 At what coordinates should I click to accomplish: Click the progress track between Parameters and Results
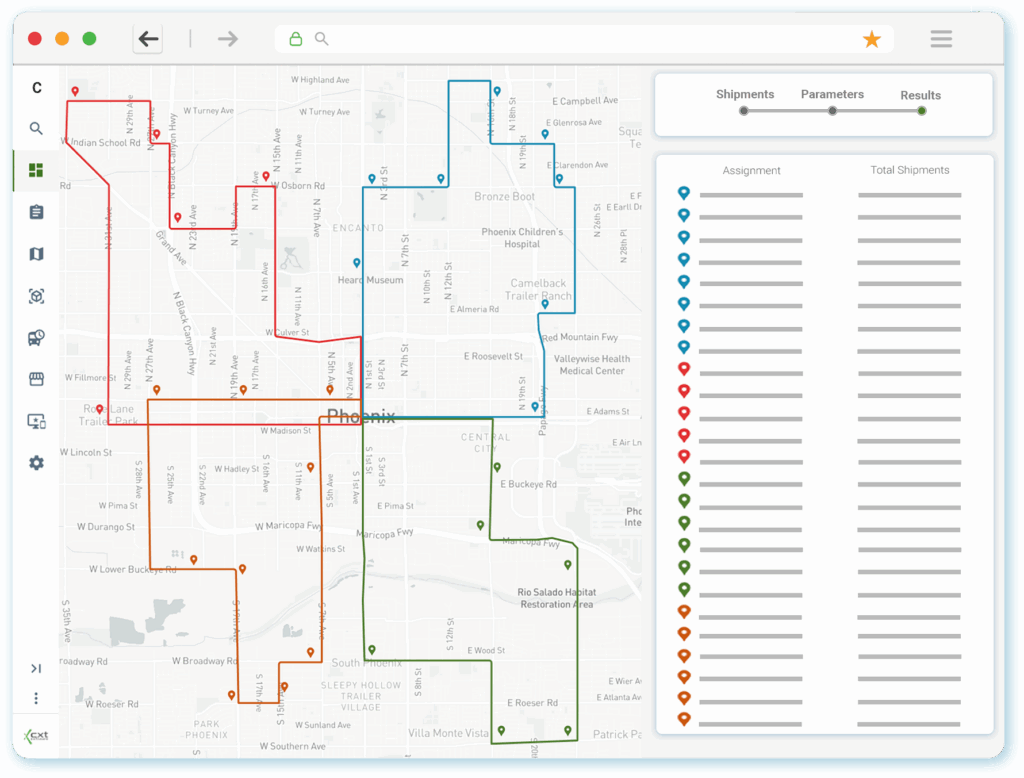tap(876, 111)
